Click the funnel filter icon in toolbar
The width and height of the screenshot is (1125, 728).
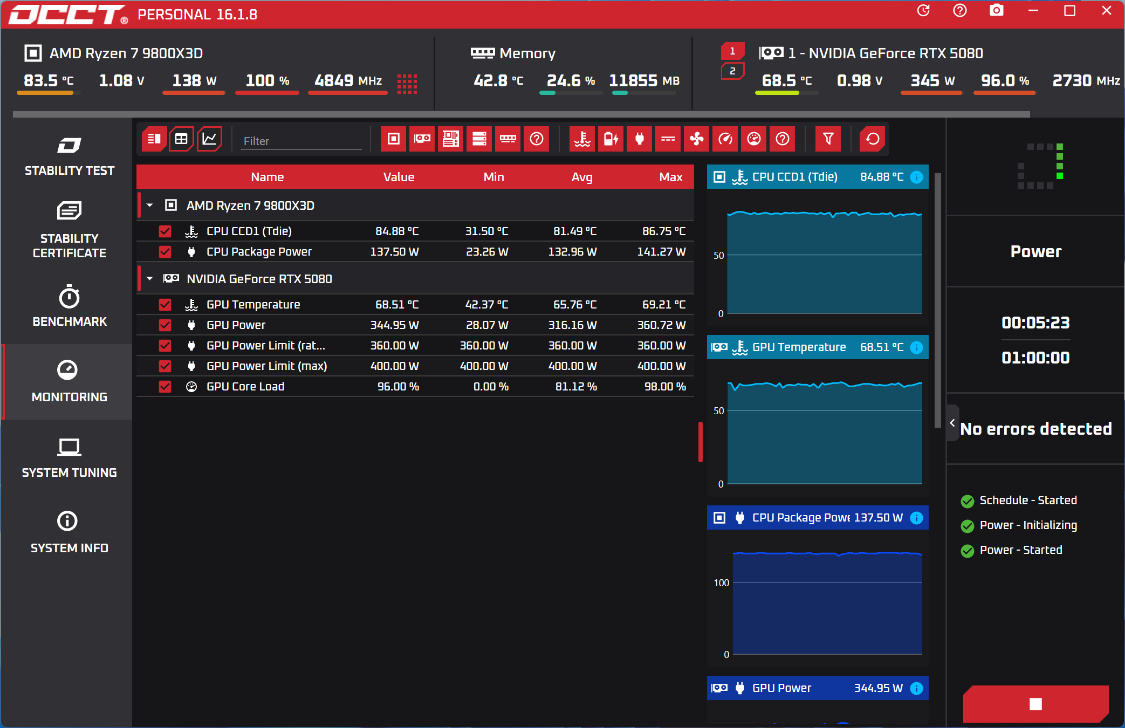[828, 139]
